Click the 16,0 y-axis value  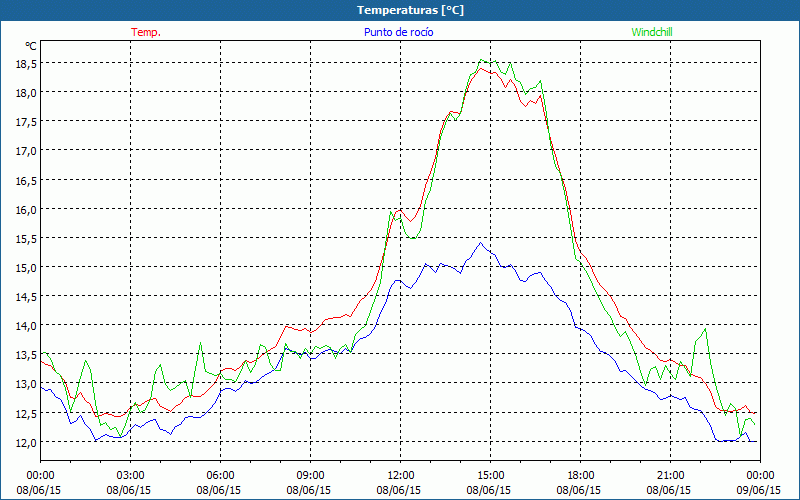point(26,209)
